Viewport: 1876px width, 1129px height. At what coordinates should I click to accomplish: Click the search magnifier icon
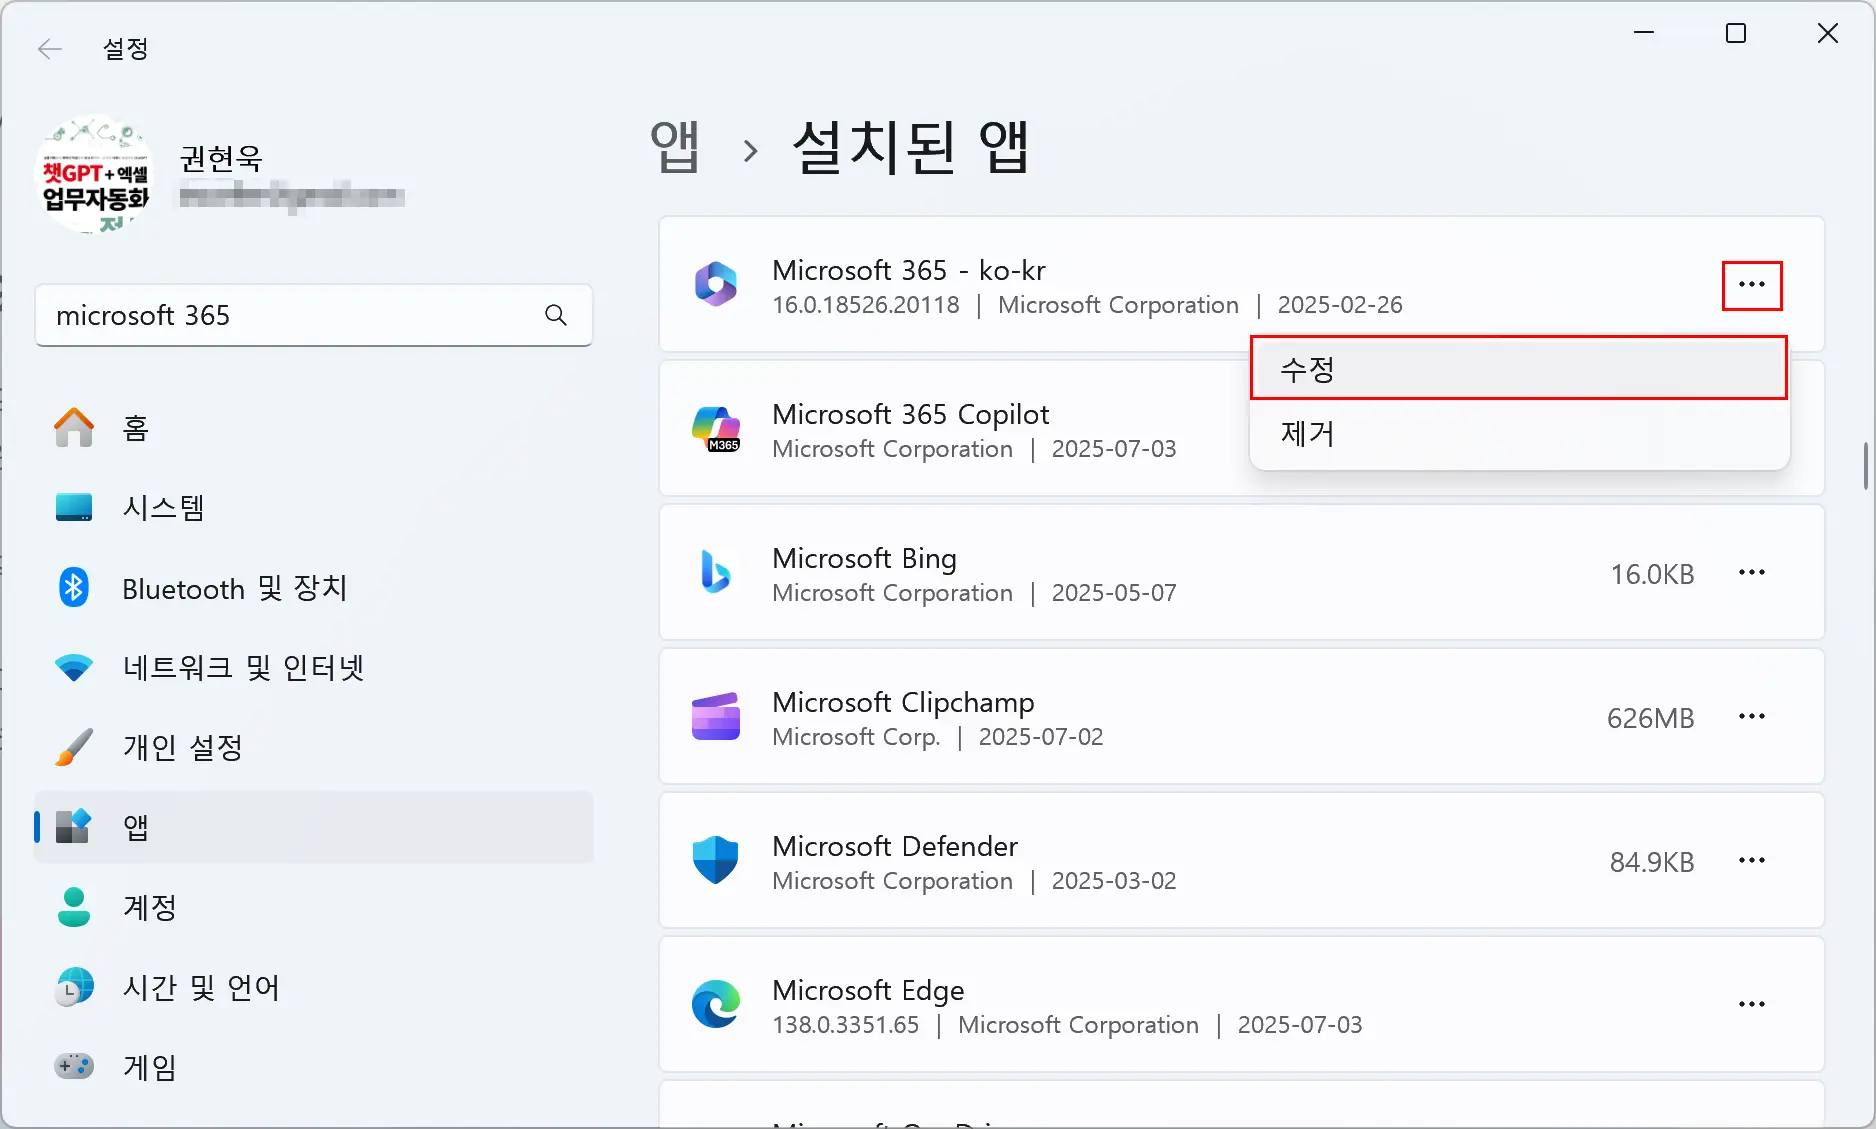556,315
